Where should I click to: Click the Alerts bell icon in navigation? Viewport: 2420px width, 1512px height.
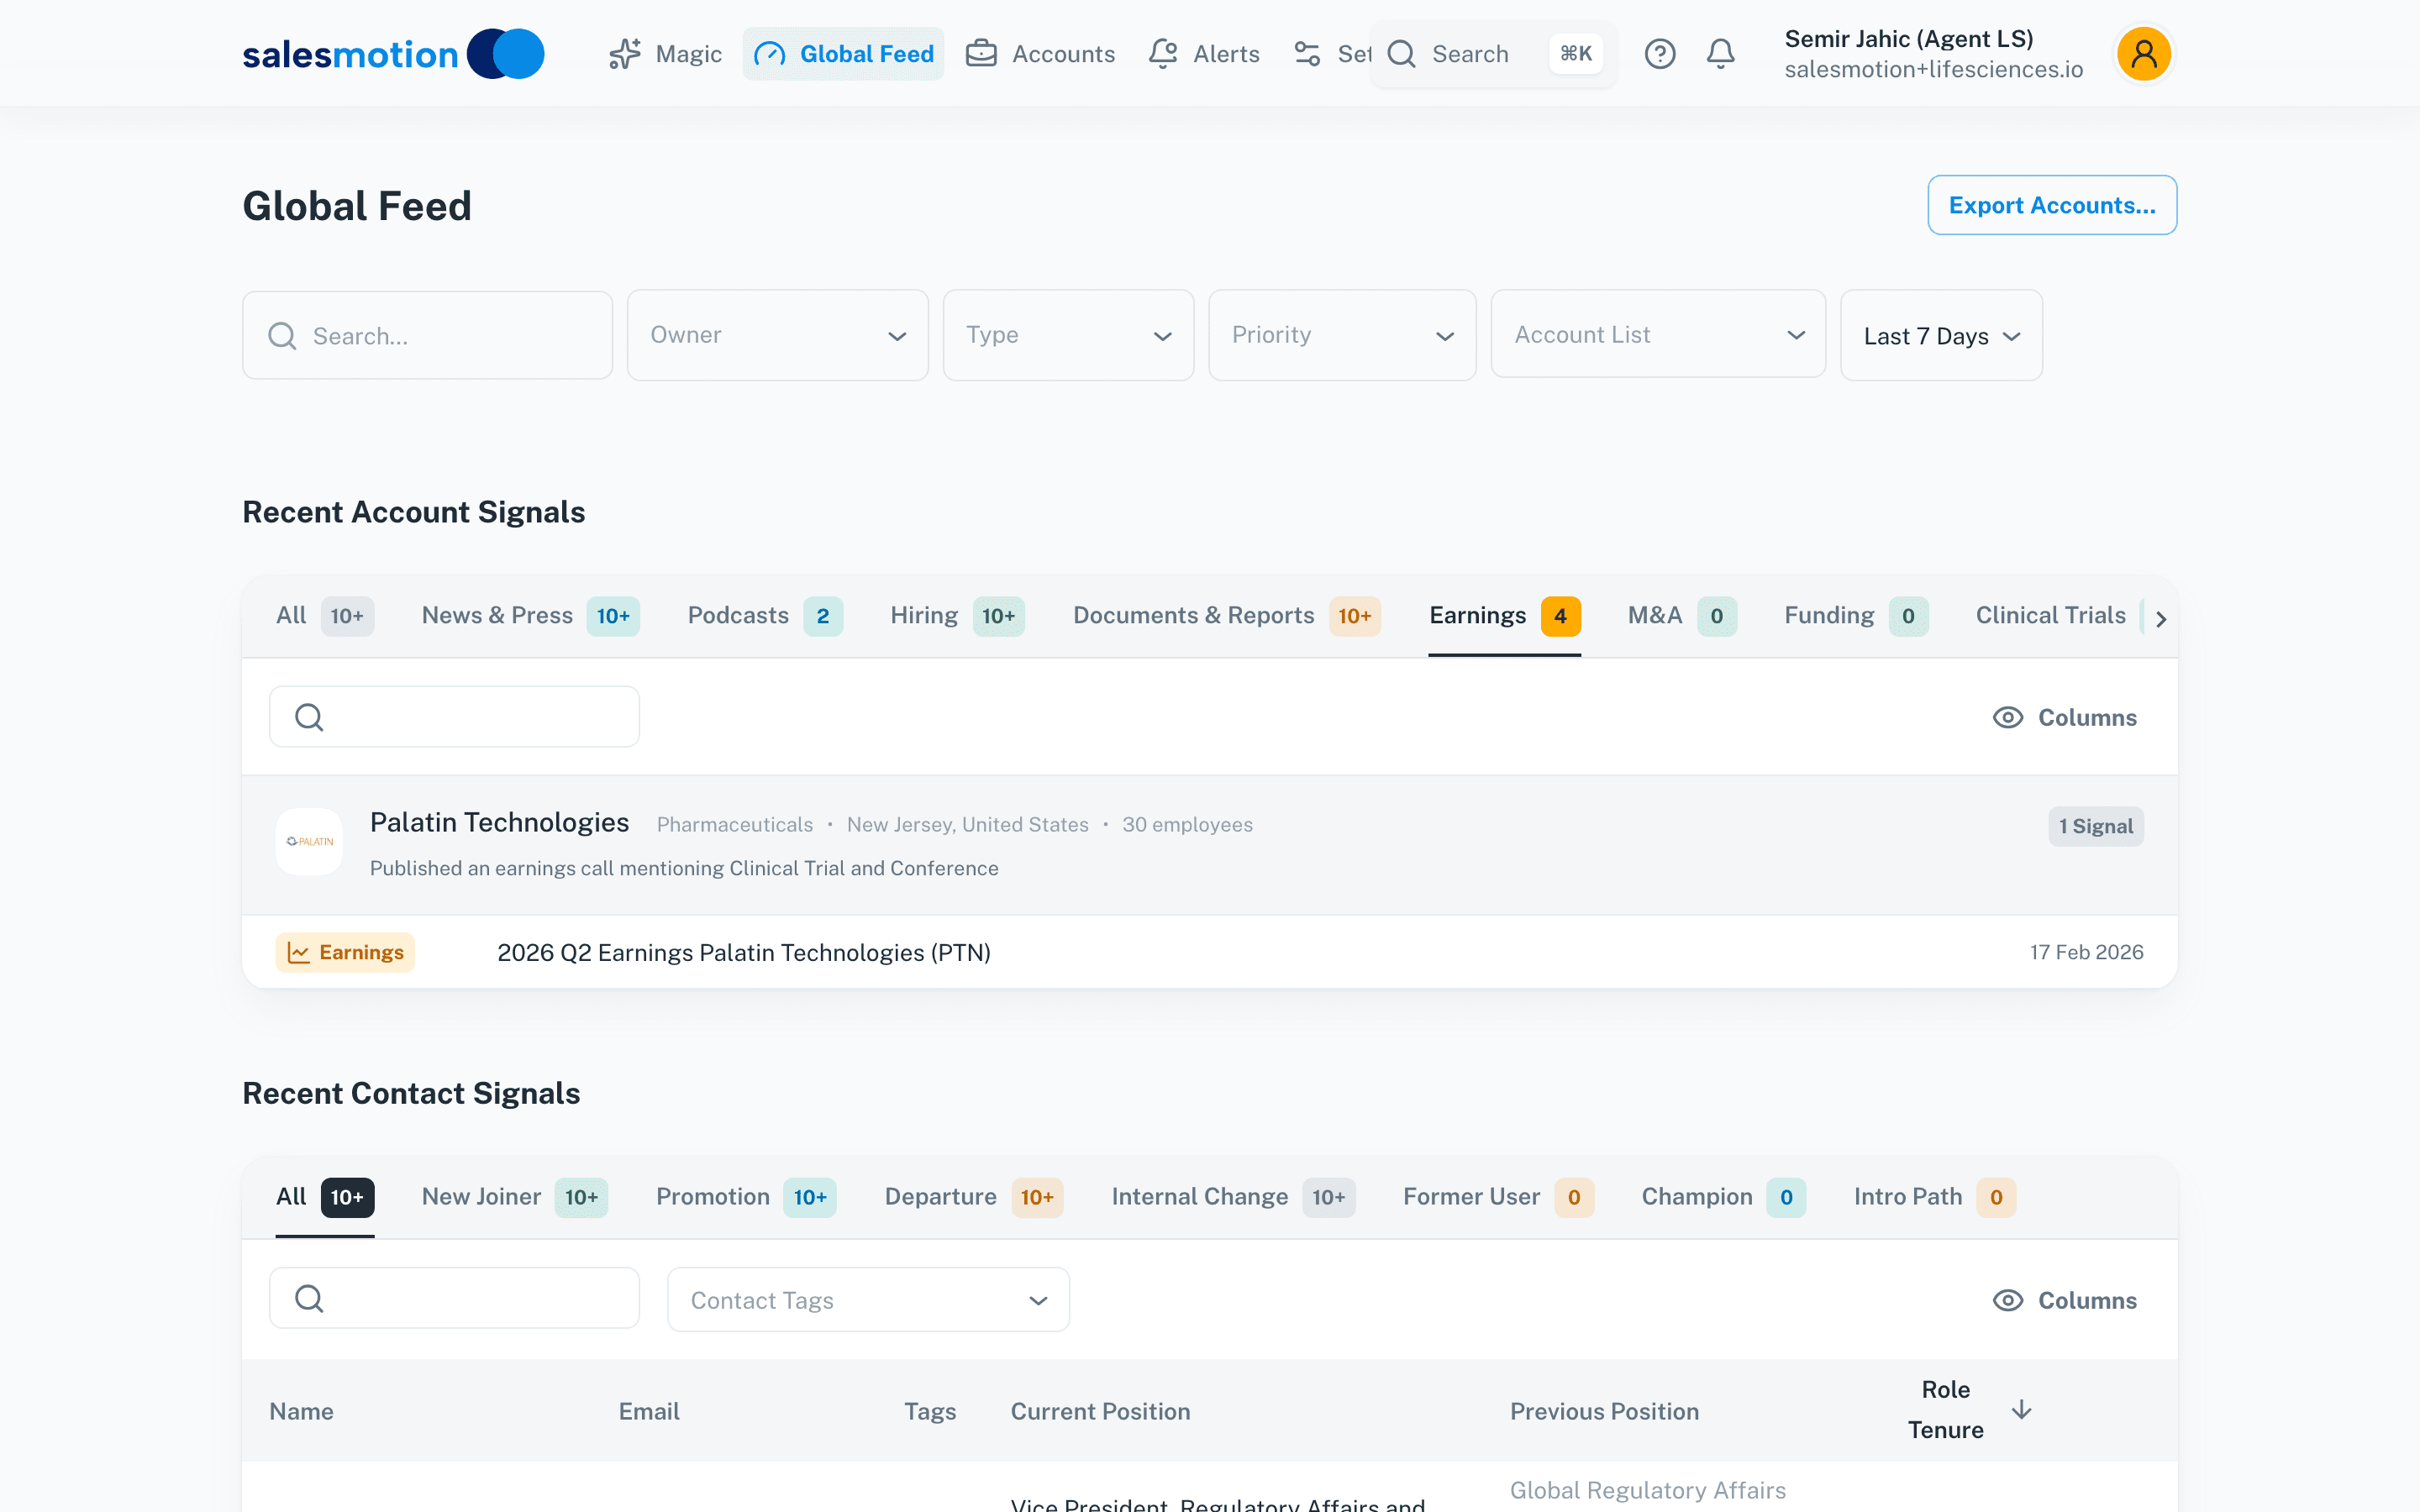(1163, 54)
